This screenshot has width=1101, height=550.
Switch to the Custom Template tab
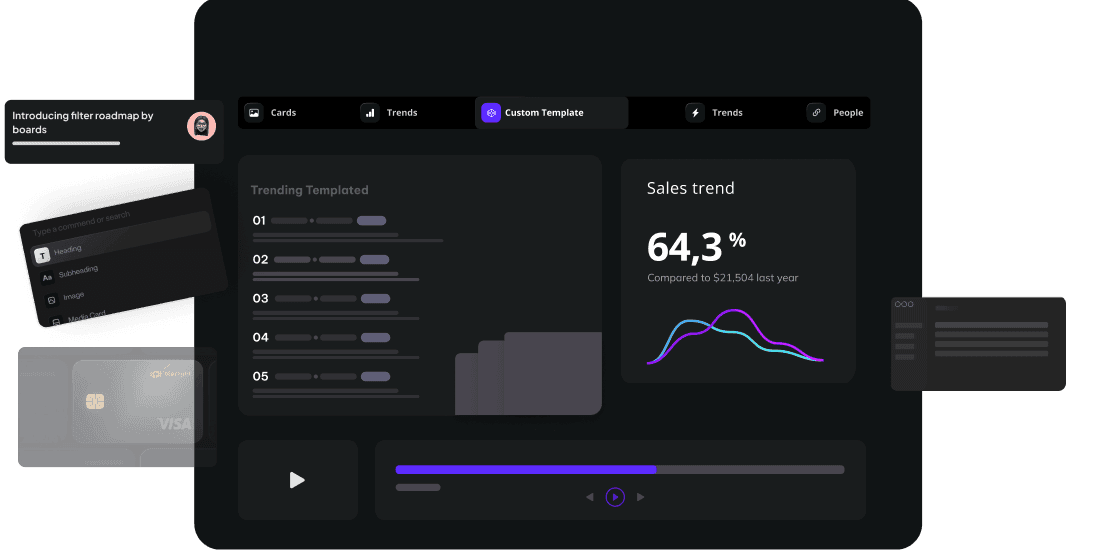coord(544,113)
